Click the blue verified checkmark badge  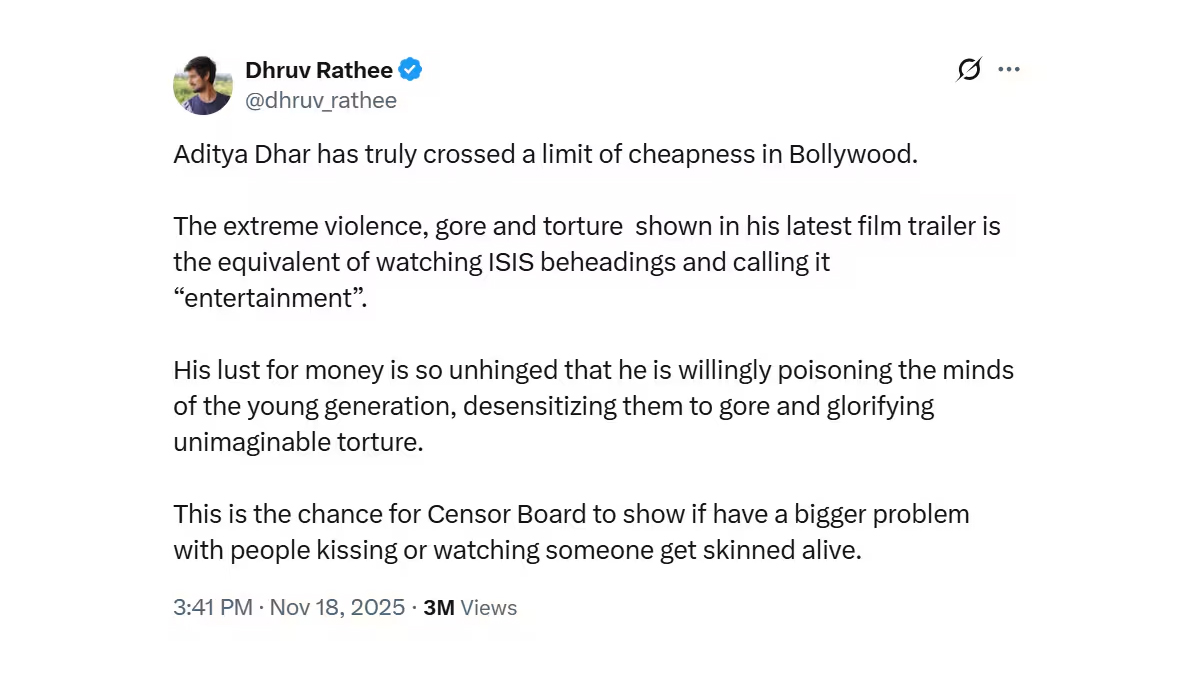pyautogui.click(x=410, y=70)
